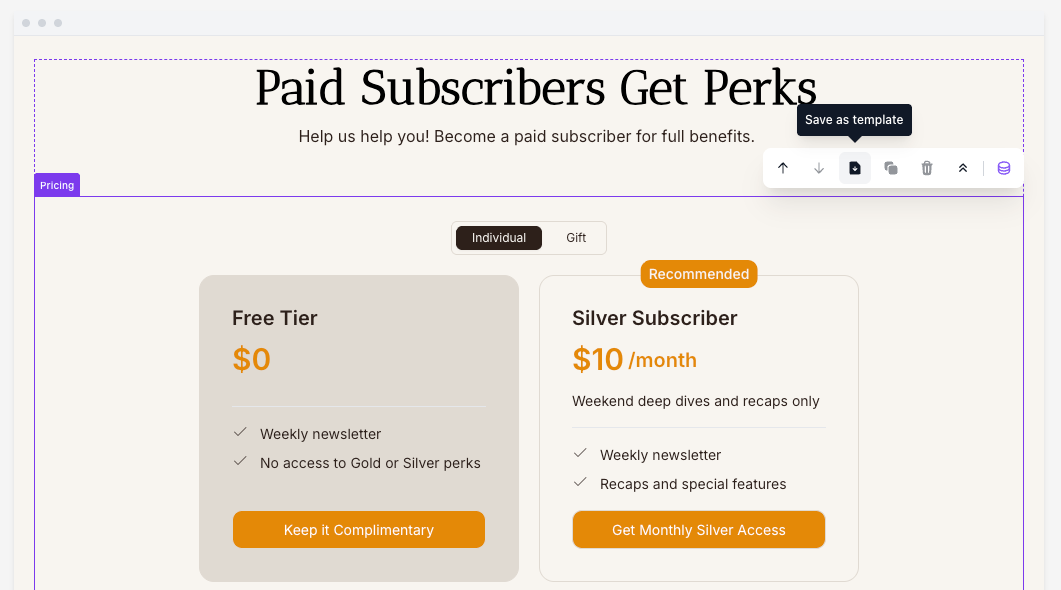This screenshot has height=590, width=1061.
Task: Click checkmark beside No access to Gold
Action: coord(240,461)
